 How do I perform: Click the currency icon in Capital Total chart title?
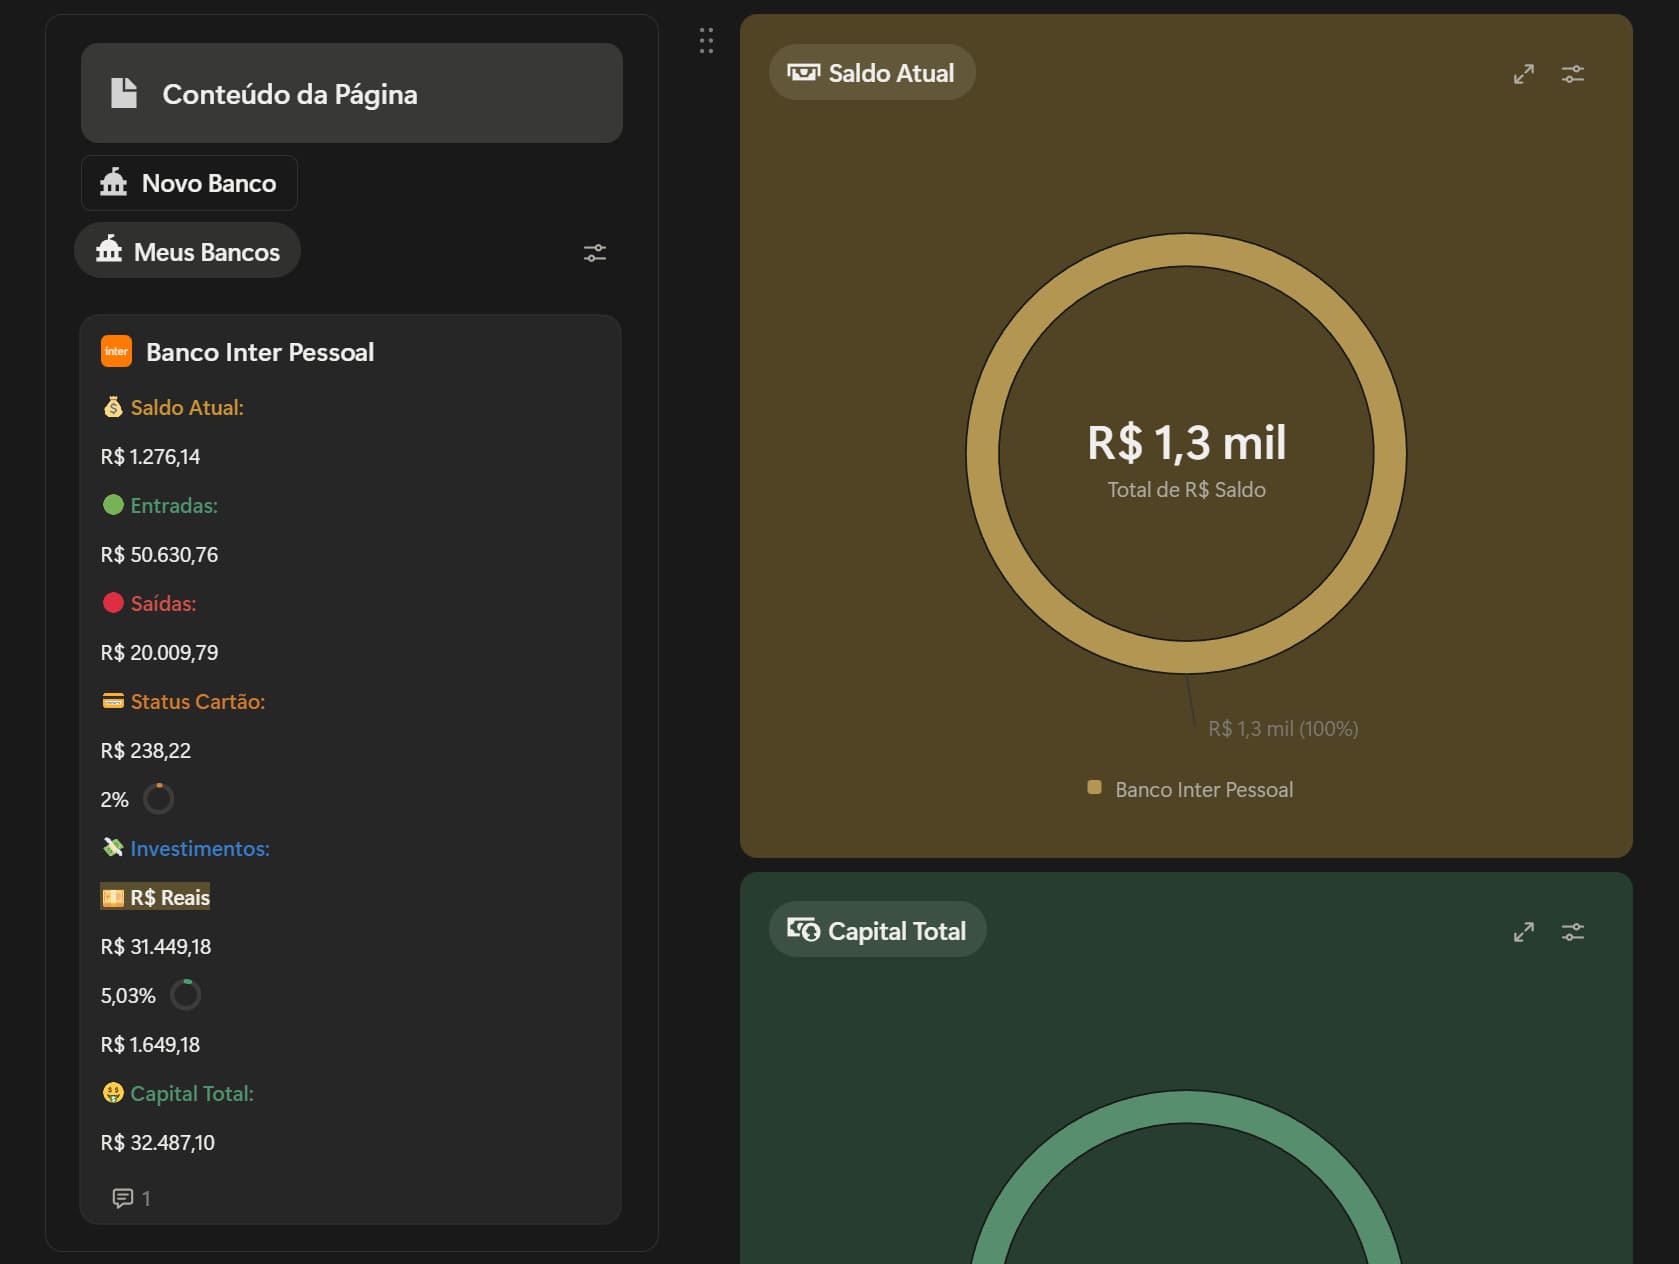803,930
